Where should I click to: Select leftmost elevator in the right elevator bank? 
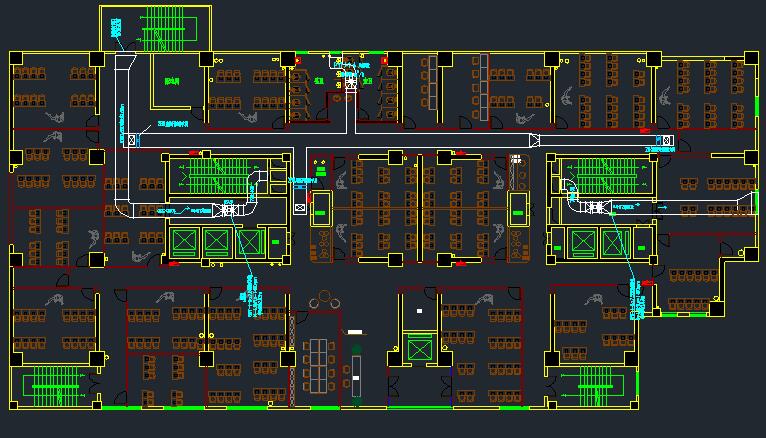(582, 241)
